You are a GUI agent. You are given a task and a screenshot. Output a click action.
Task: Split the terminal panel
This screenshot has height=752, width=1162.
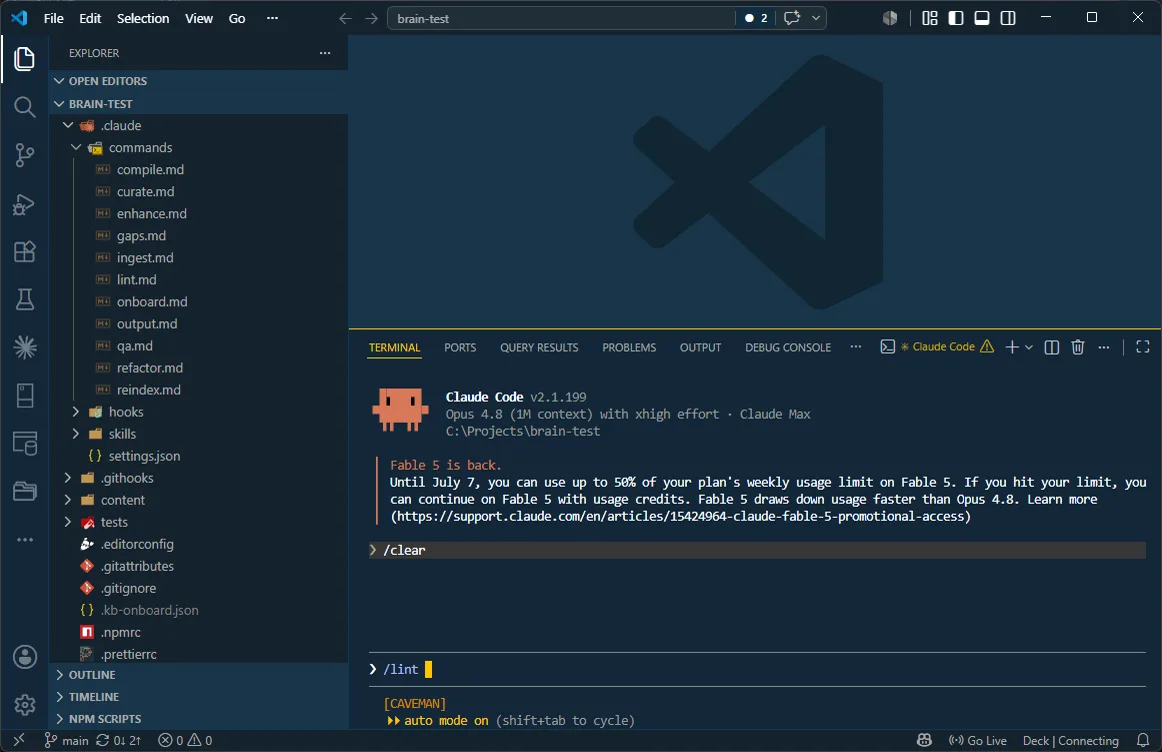(x=1051, y=347)
